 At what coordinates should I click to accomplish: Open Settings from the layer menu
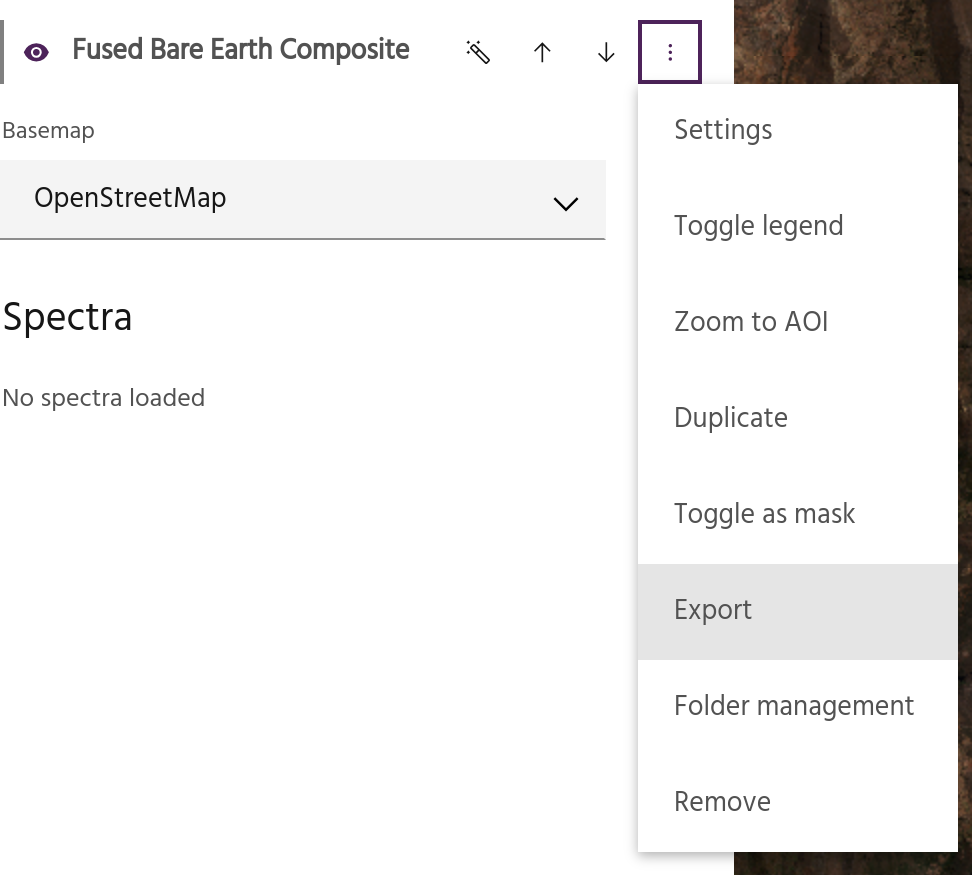coord(723,130)
